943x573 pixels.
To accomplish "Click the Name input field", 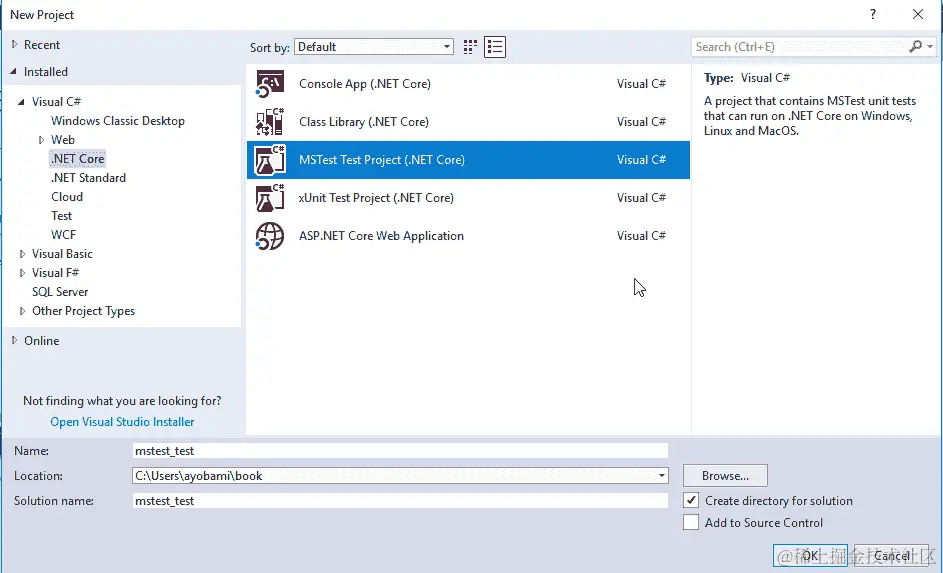I will [x=400, y=450].
